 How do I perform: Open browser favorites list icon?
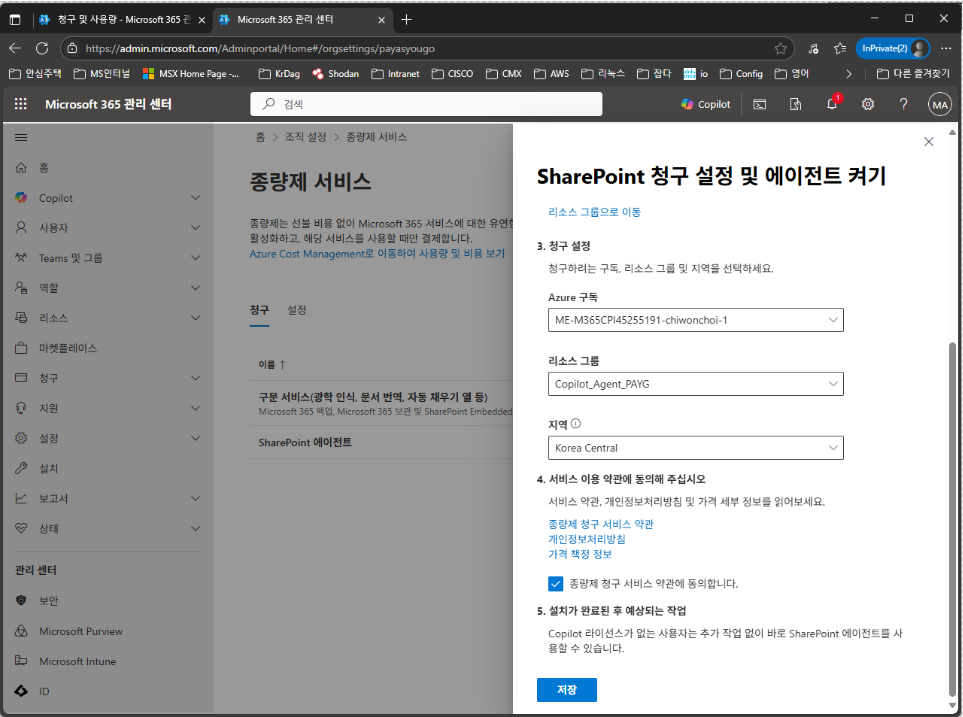(x=840, y=49)
